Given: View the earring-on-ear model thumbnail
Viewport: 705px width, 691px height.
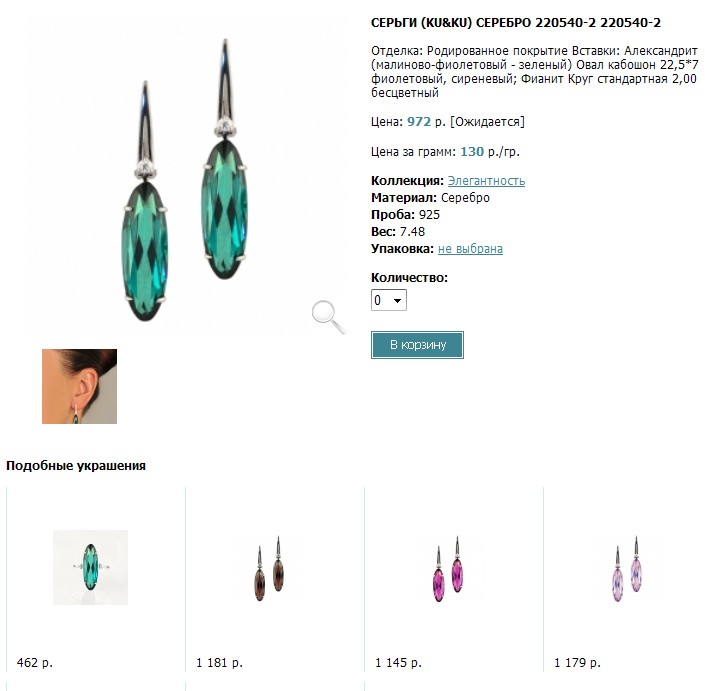Looking at the screenshot, I should 80,386.
